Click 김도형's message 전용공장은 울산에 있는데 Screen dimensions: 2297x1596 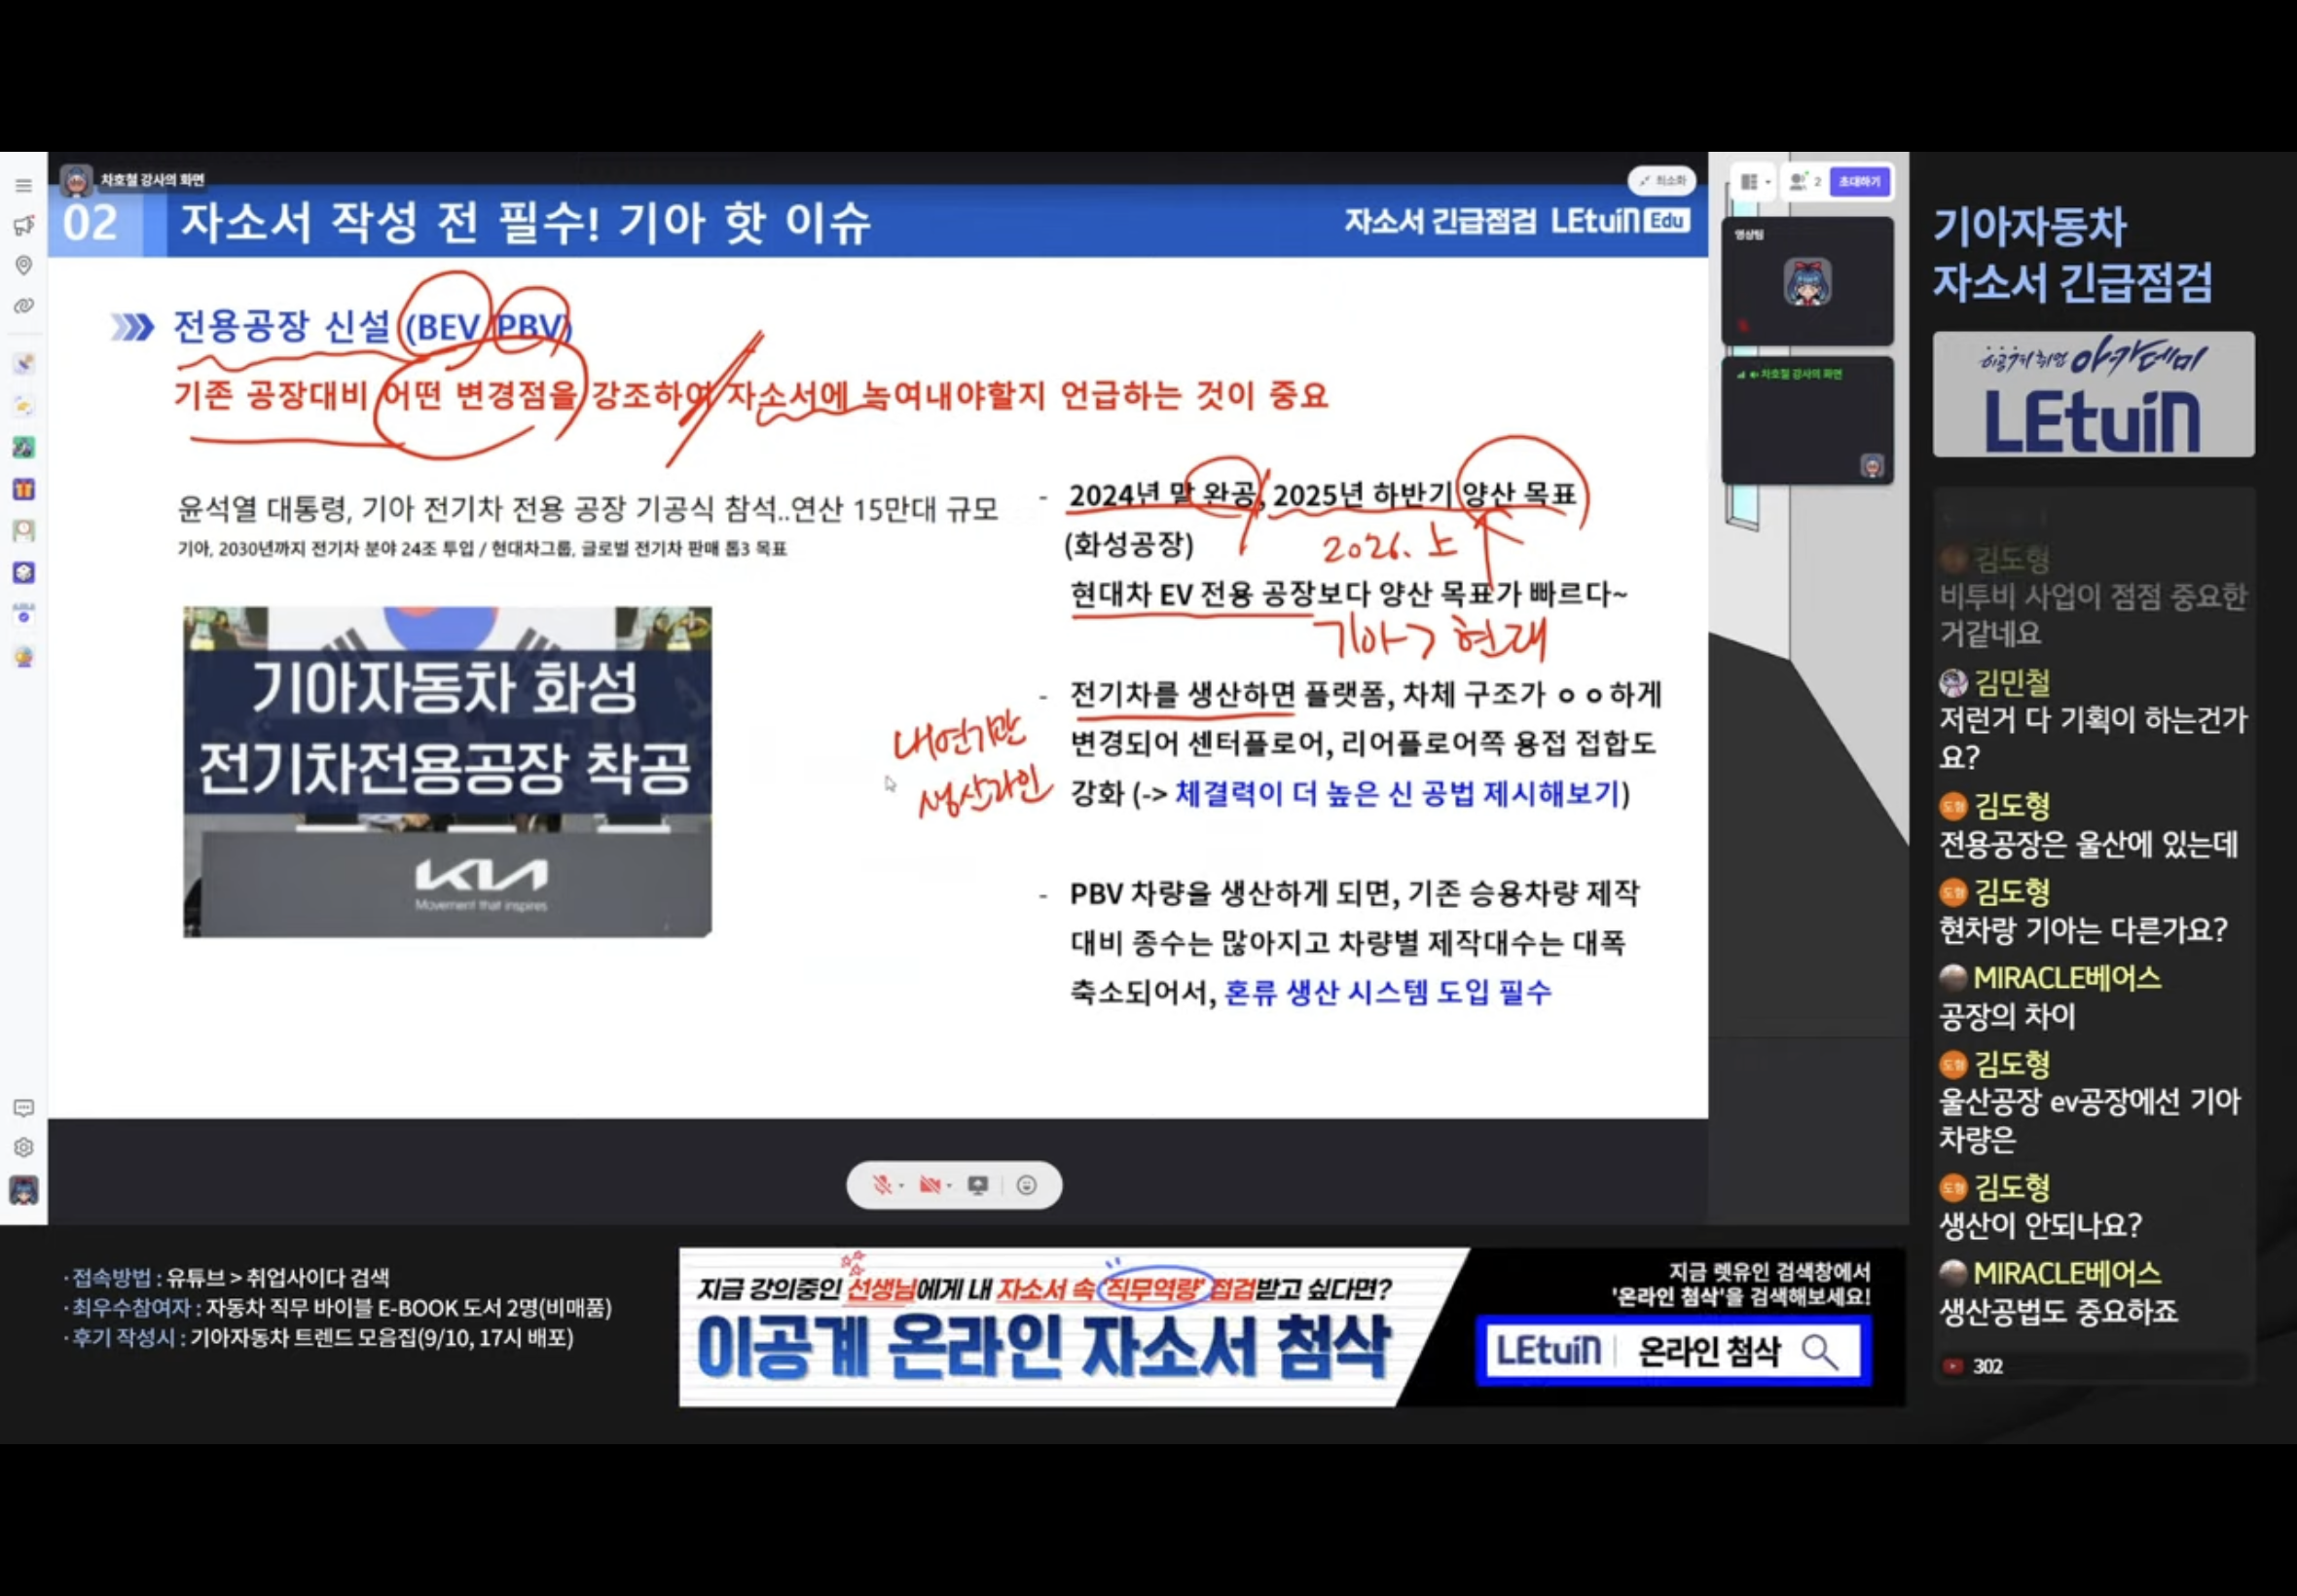2088,844
